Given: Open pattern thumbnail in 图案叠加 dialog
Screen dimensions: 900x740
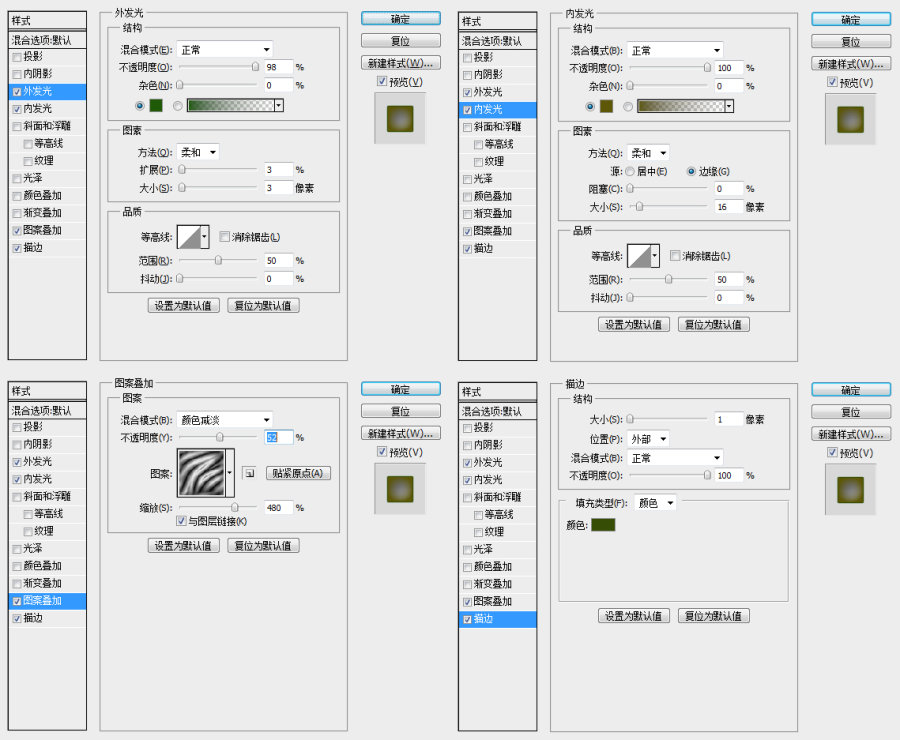Looking at the screenshot, I should [x=201, y=473].
